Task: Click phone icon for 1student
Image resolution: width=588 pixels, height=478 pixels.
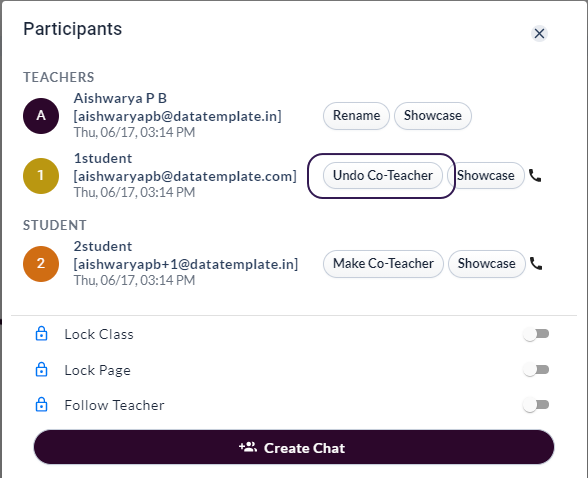Action: [535, 175]
